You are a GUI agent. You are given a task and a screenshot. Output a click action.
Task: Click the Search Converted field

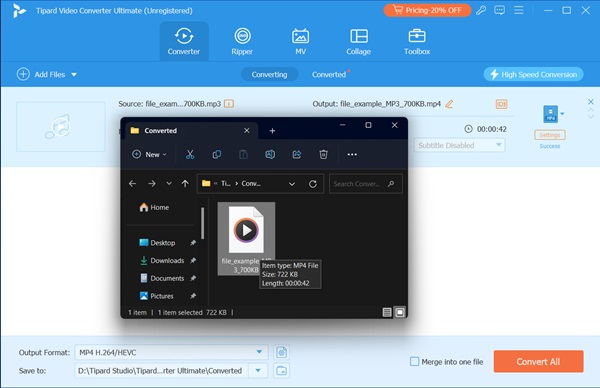pyautogui.click(x=365, y=184)
